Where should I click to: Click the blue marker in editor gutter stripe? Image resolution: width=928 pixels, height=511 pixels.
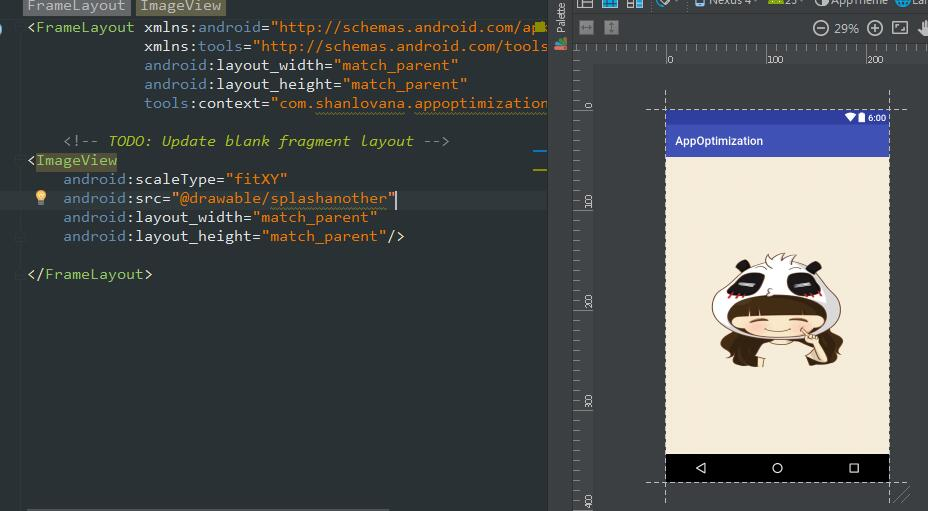tap(539, 151)
